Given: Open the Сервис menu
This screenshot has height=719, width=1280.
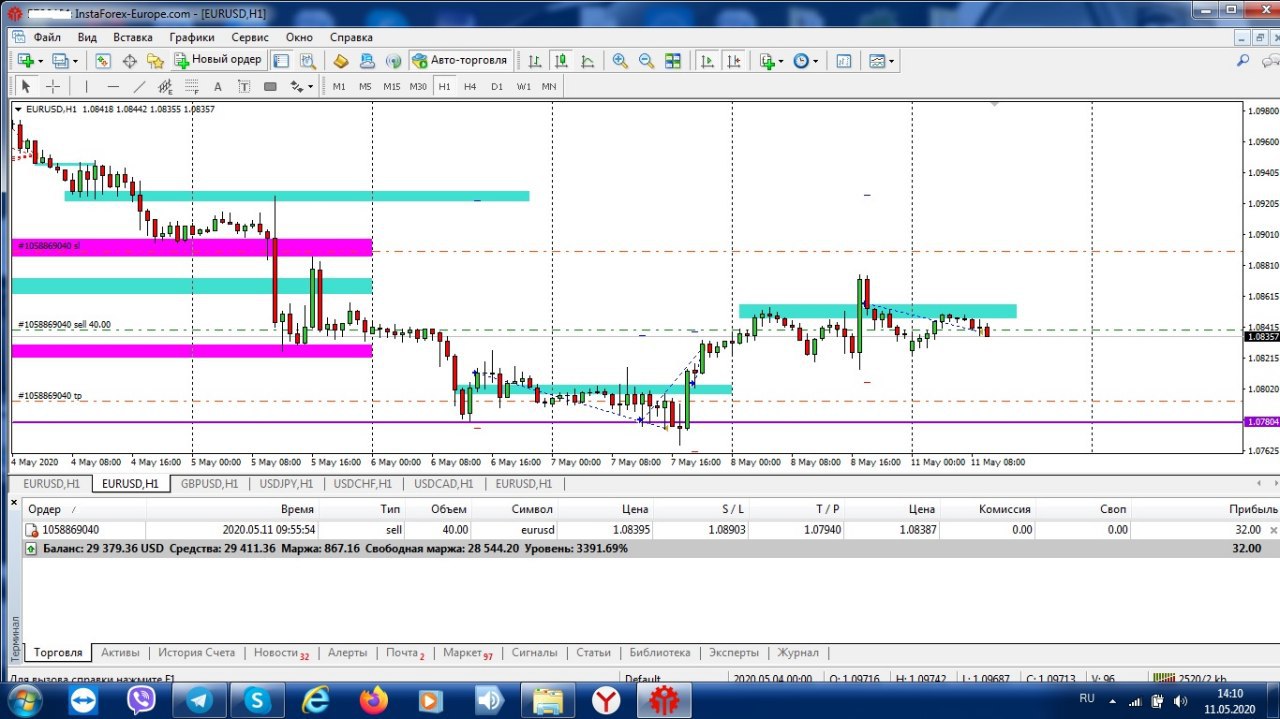Looking at the screenshot, I should (x=250, y=37).
